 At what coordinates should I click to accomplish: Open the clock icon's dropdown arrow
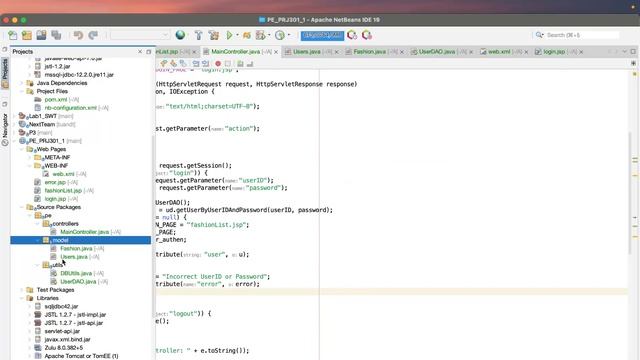click(289, 35)
